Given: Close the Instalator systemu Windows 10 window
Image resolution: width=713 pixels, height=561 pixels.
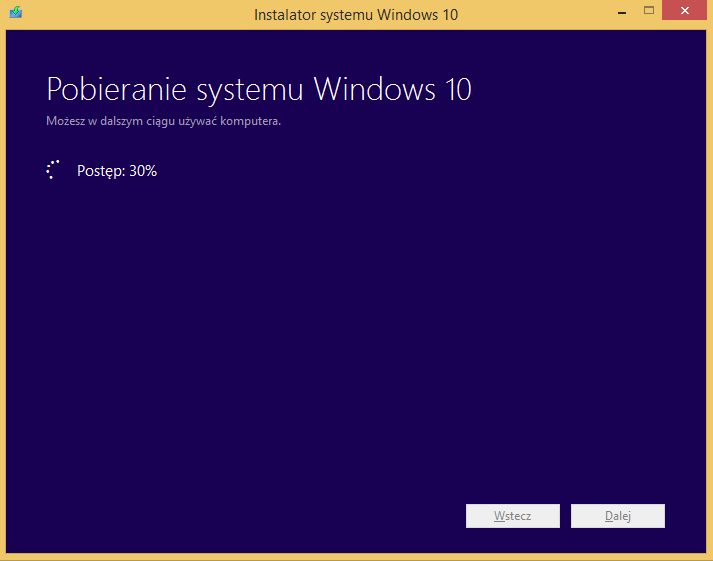Looking at the screenshot, I should (687, 12).
